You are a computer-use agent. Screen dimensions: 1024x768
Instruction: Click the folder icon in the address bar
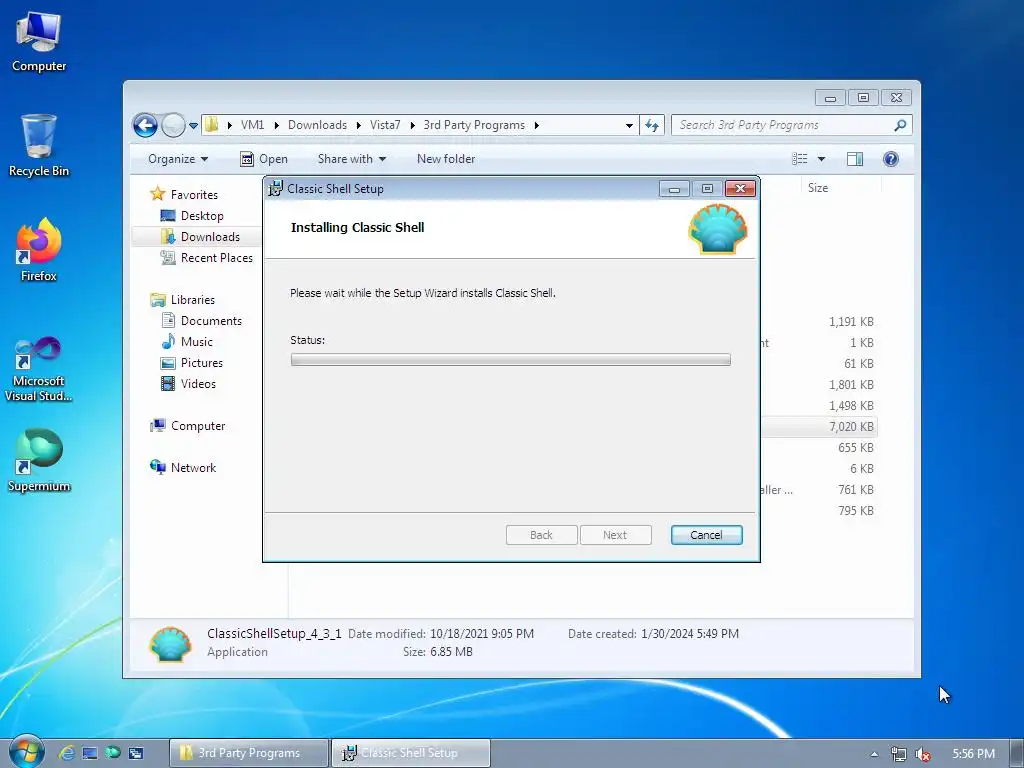[211, 125]
